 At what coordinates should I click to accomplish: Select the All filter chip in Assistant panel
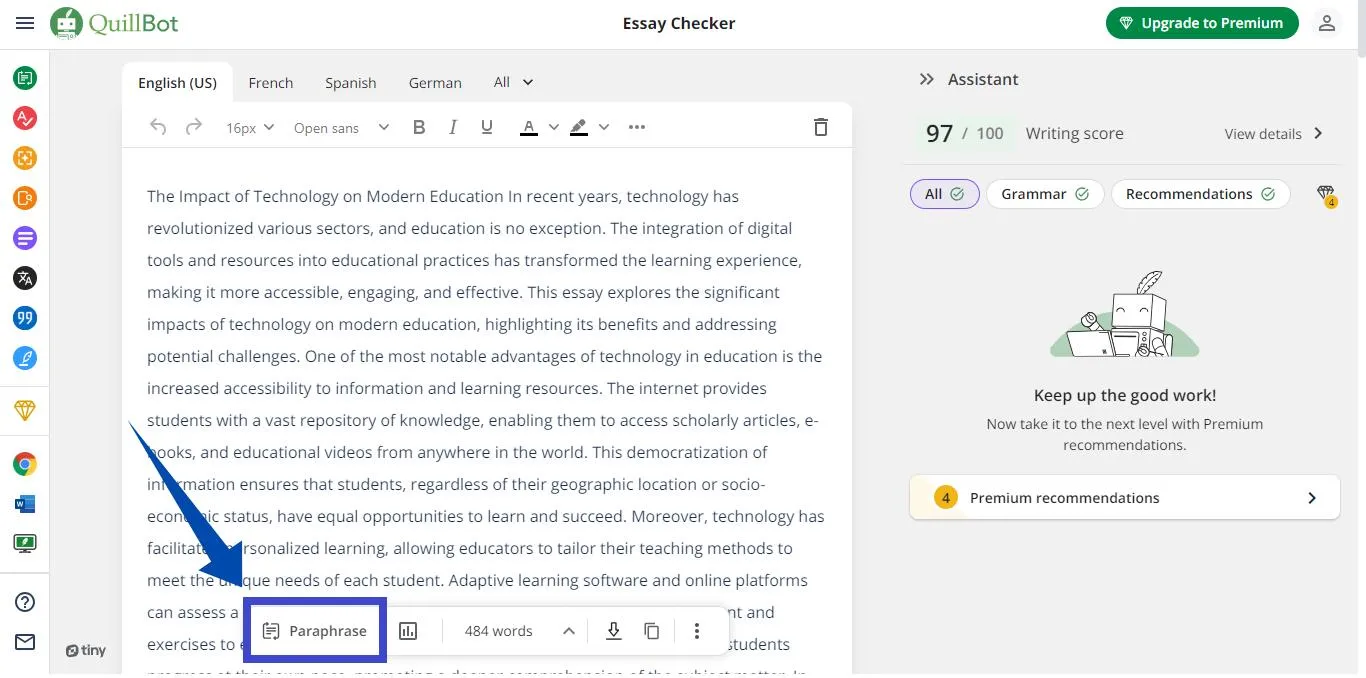tap(944, 193)
